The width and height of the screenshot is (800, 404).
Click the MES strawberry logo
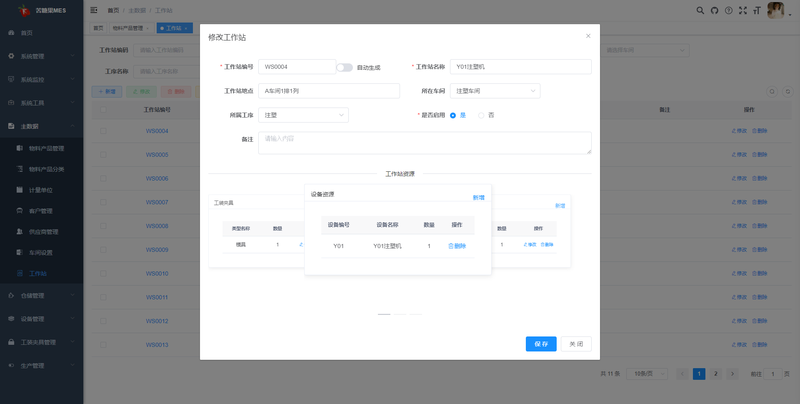point(24,10)
